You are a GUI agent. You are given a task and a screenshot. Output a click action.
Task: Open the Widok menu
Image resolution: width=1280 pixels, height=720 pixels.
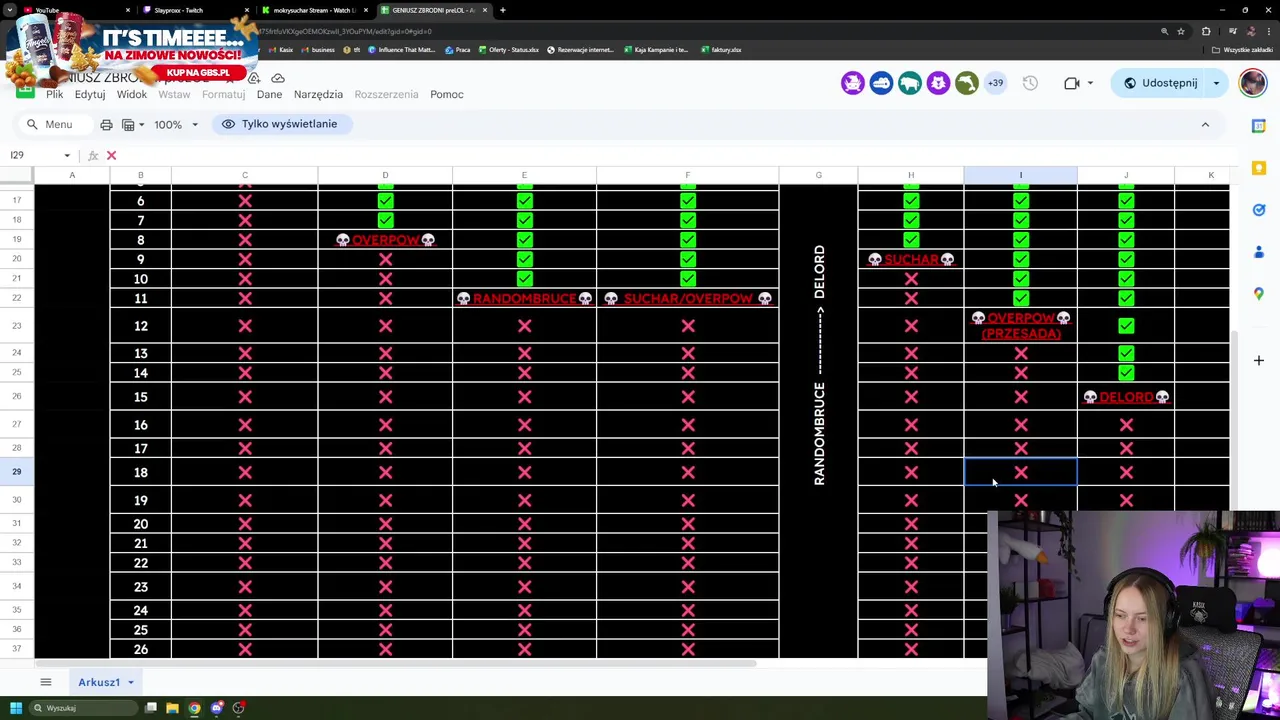point(132,94)
